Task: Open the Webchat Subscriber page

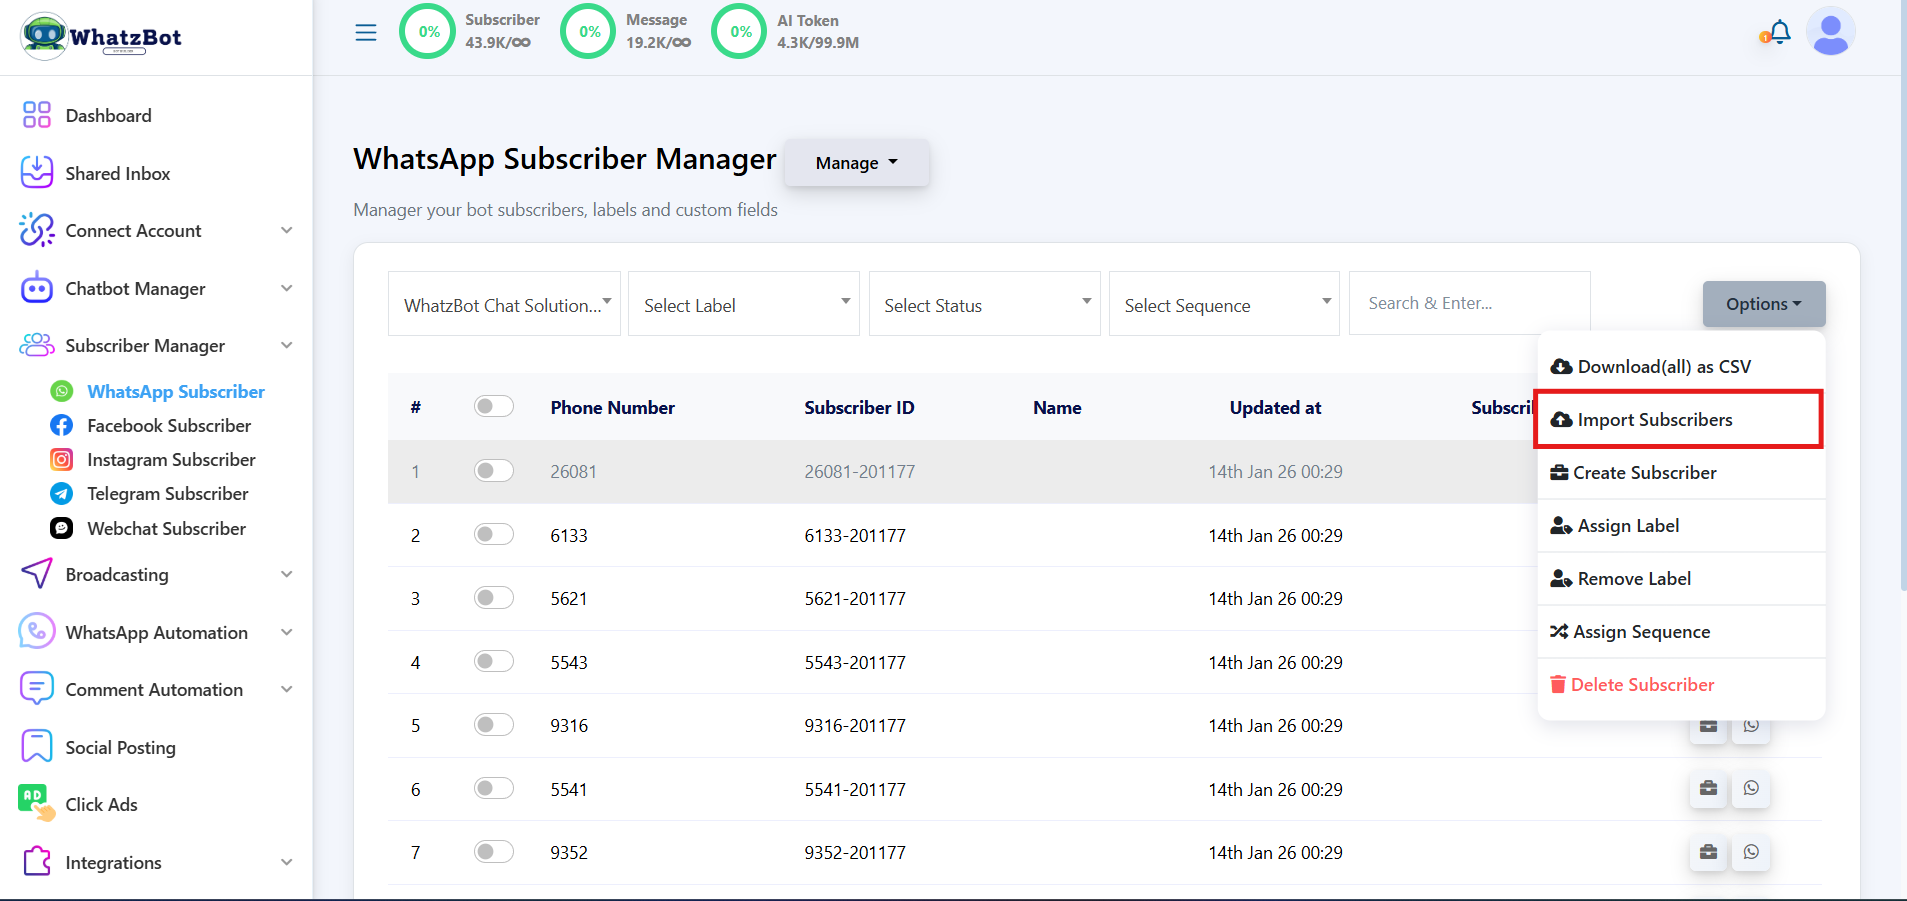Action: pos(165,528)
